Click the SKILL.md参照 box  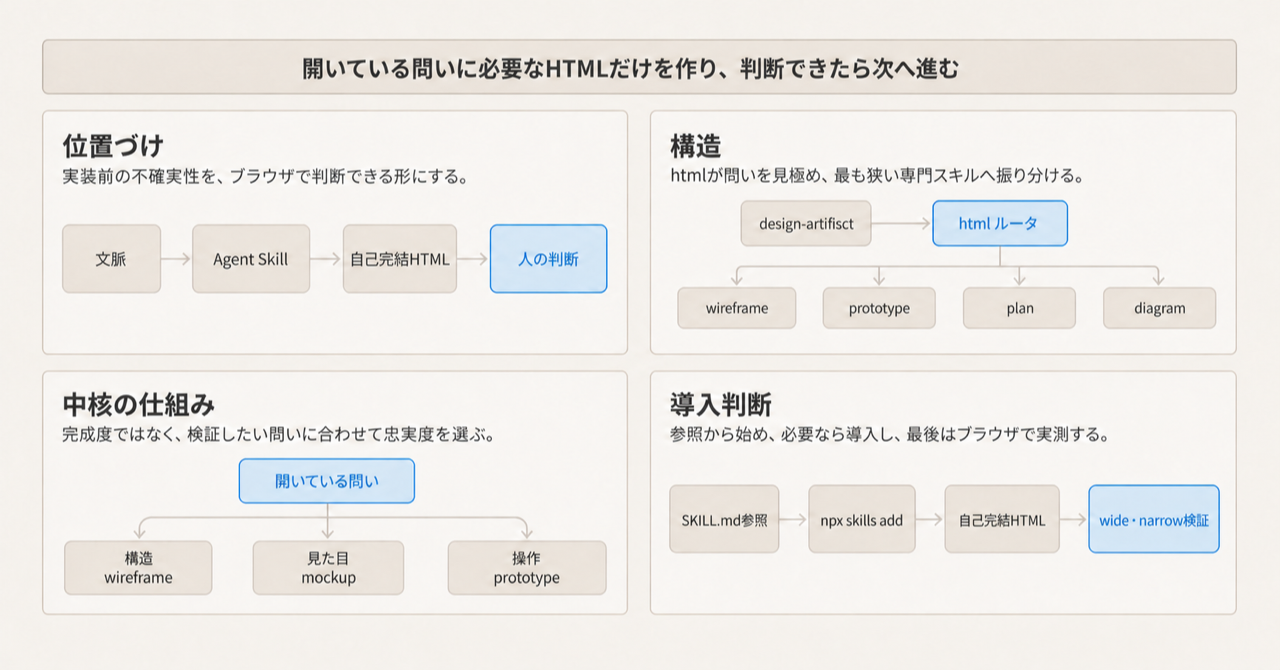click(725, 519)
